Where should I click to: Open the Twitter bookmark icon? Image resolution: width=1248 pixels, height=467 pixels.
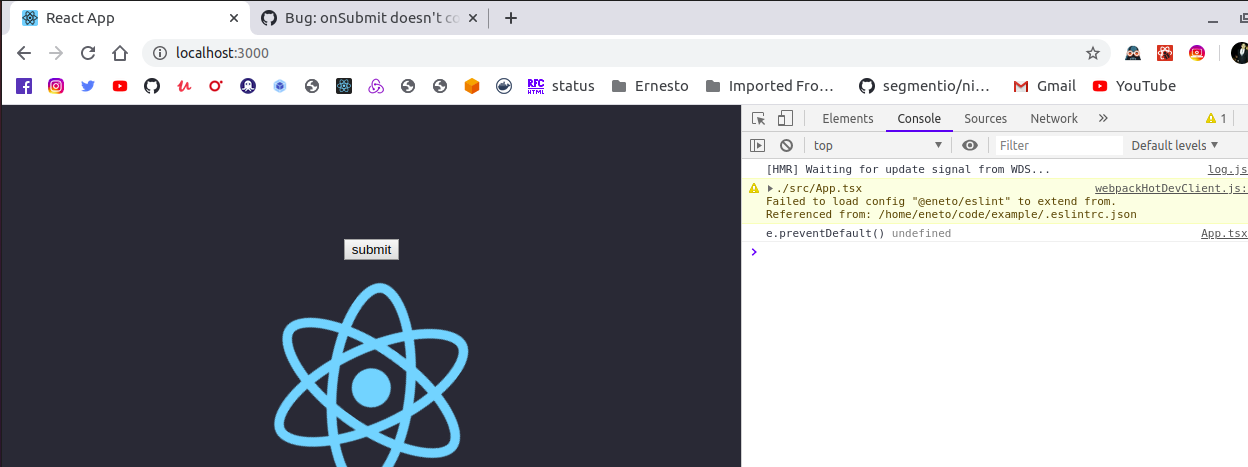point(88,86)
